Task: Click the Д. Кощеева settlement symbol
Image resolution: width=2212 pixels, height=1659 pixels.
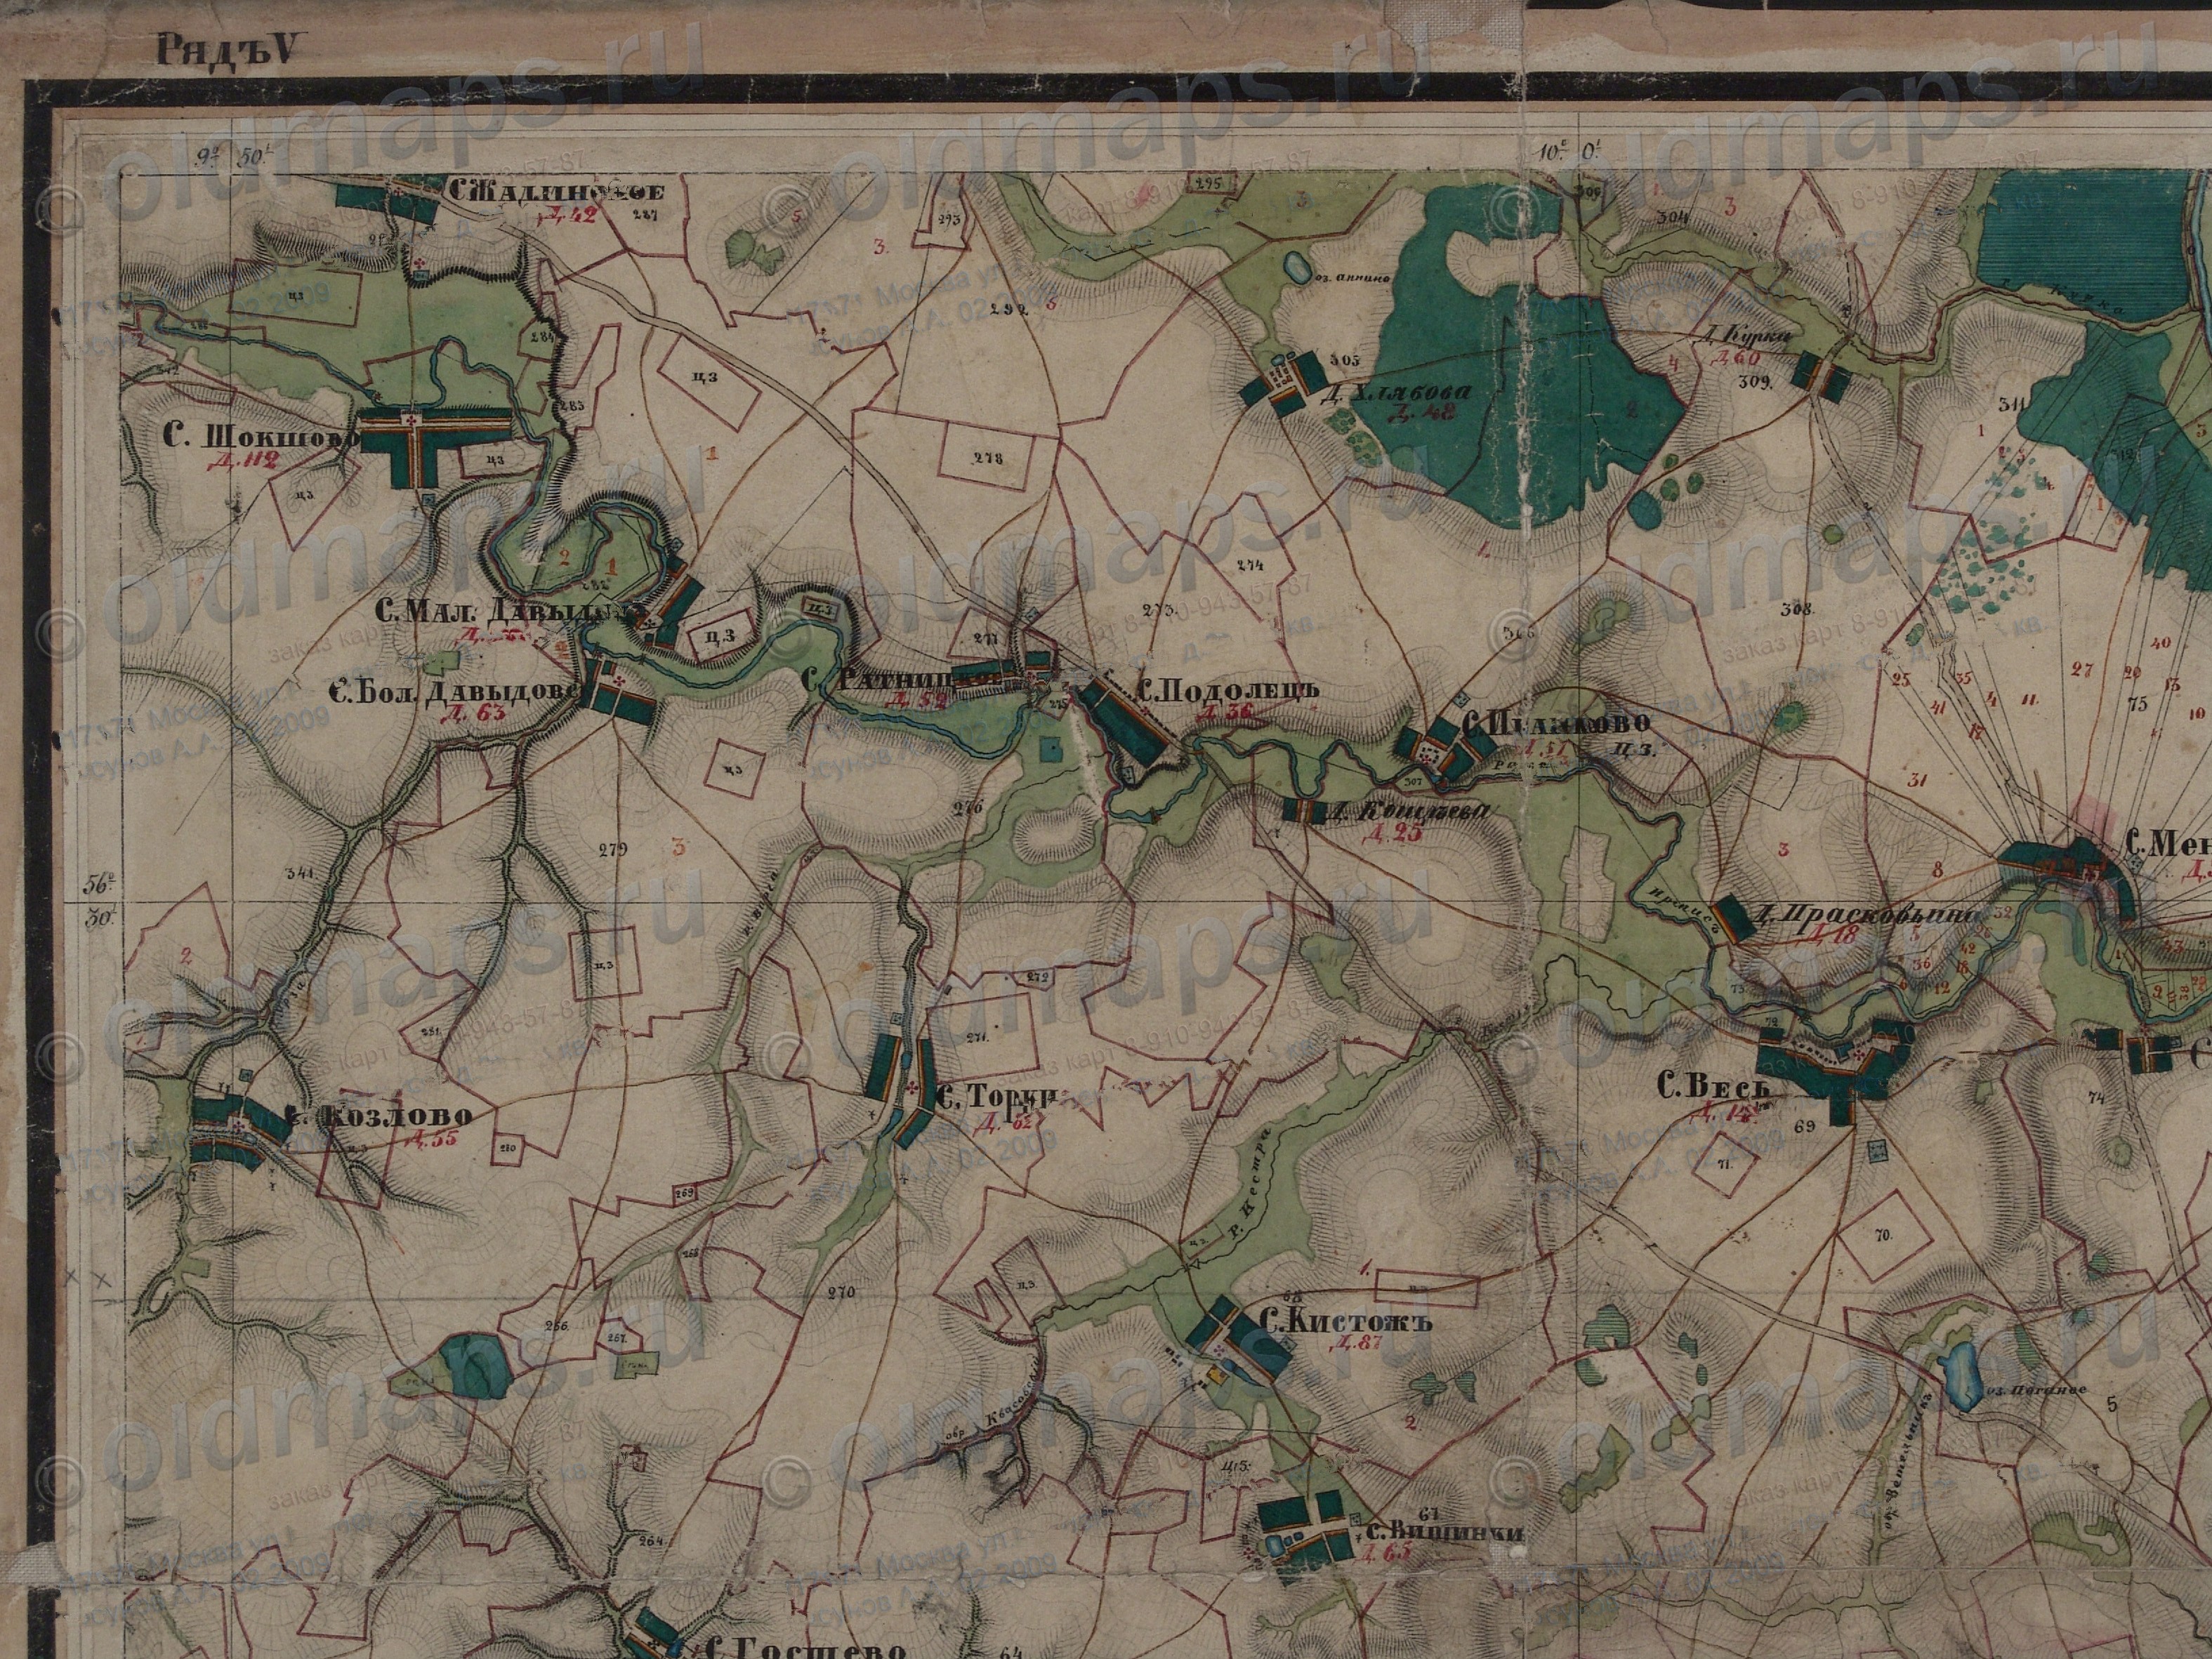Action: 1303,812
